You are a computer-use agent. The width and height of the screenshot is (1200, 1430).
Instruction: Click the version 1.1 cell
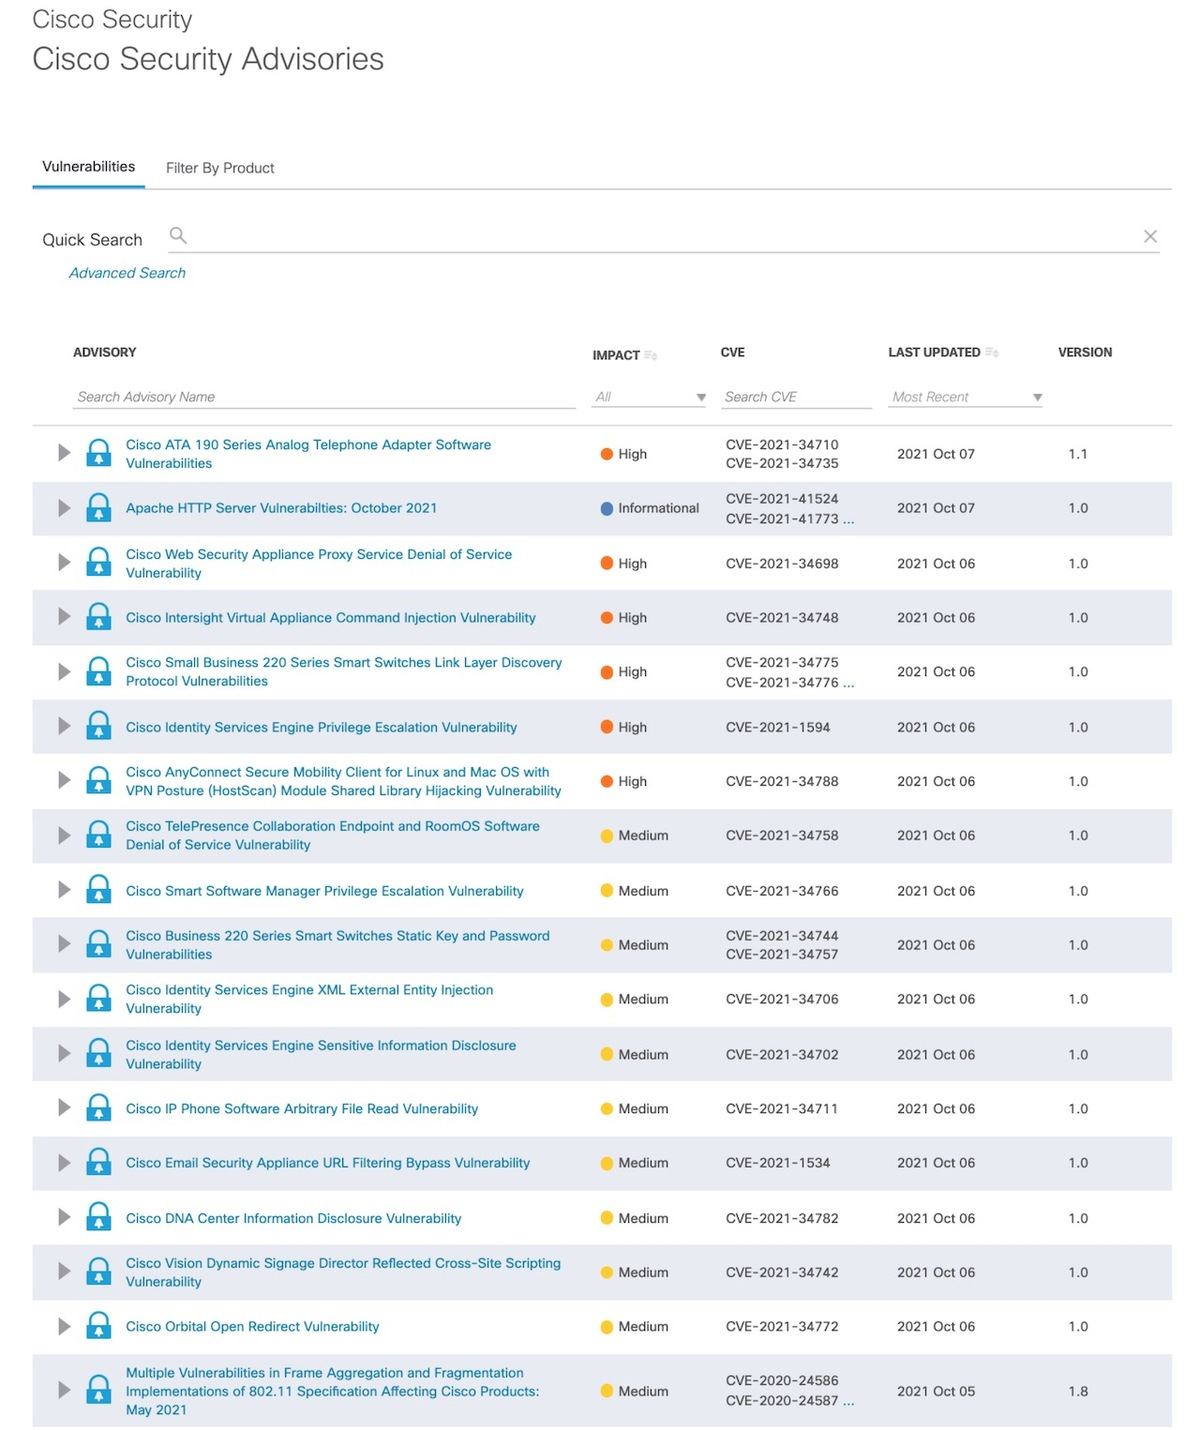1078,454
